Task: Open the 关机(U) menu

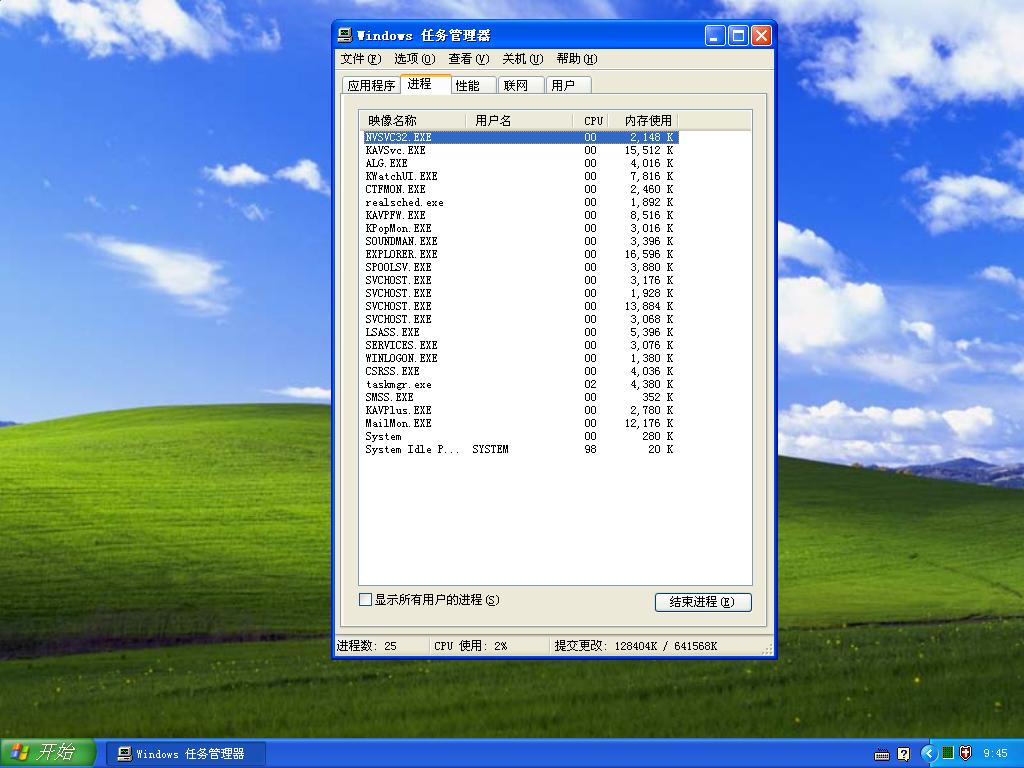Action: pos(522,59)
